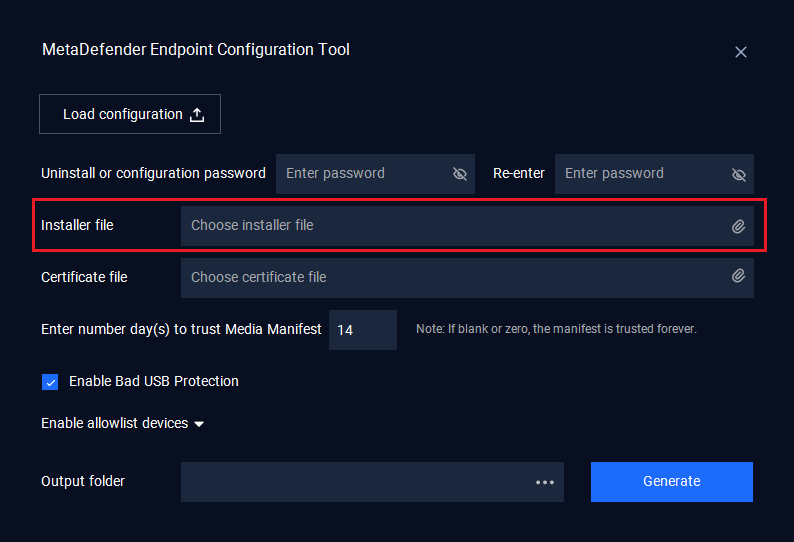Focus the uninstall or configuration password field
This screenshot has height=542, width=794.
375,174
